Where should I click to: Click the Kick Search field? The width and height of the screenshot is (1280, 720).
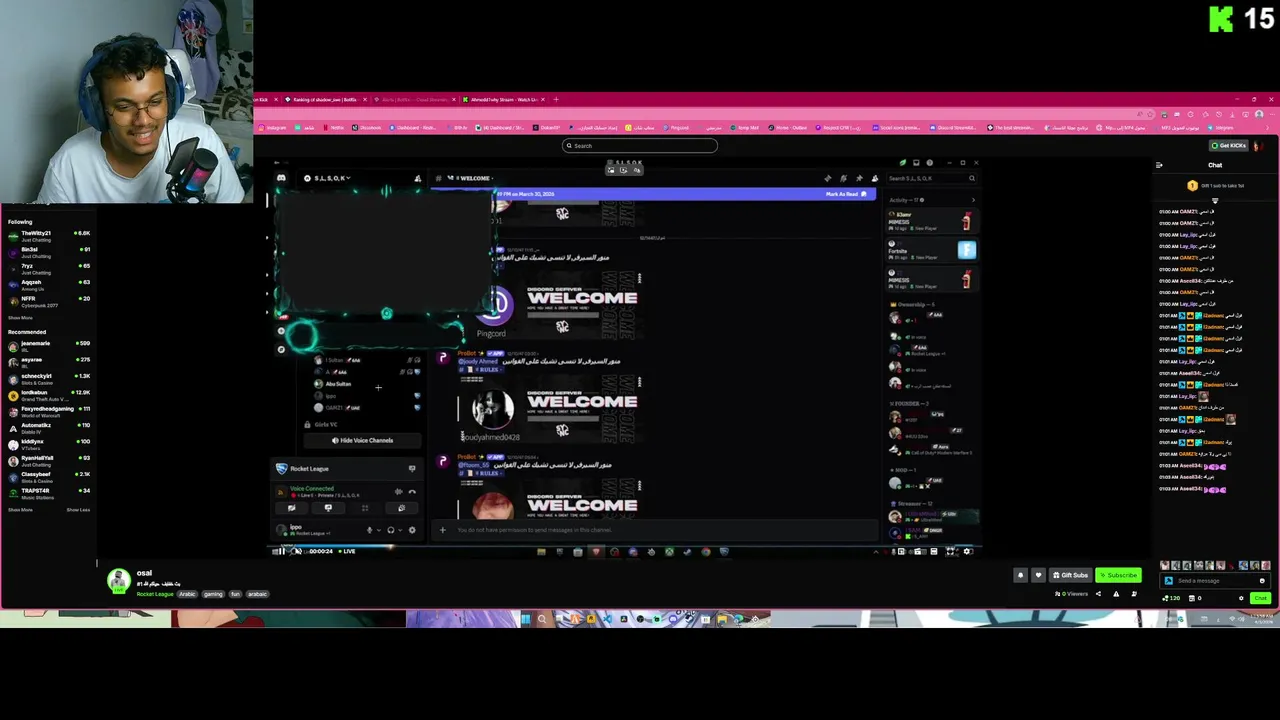click(x=640, y=145)
